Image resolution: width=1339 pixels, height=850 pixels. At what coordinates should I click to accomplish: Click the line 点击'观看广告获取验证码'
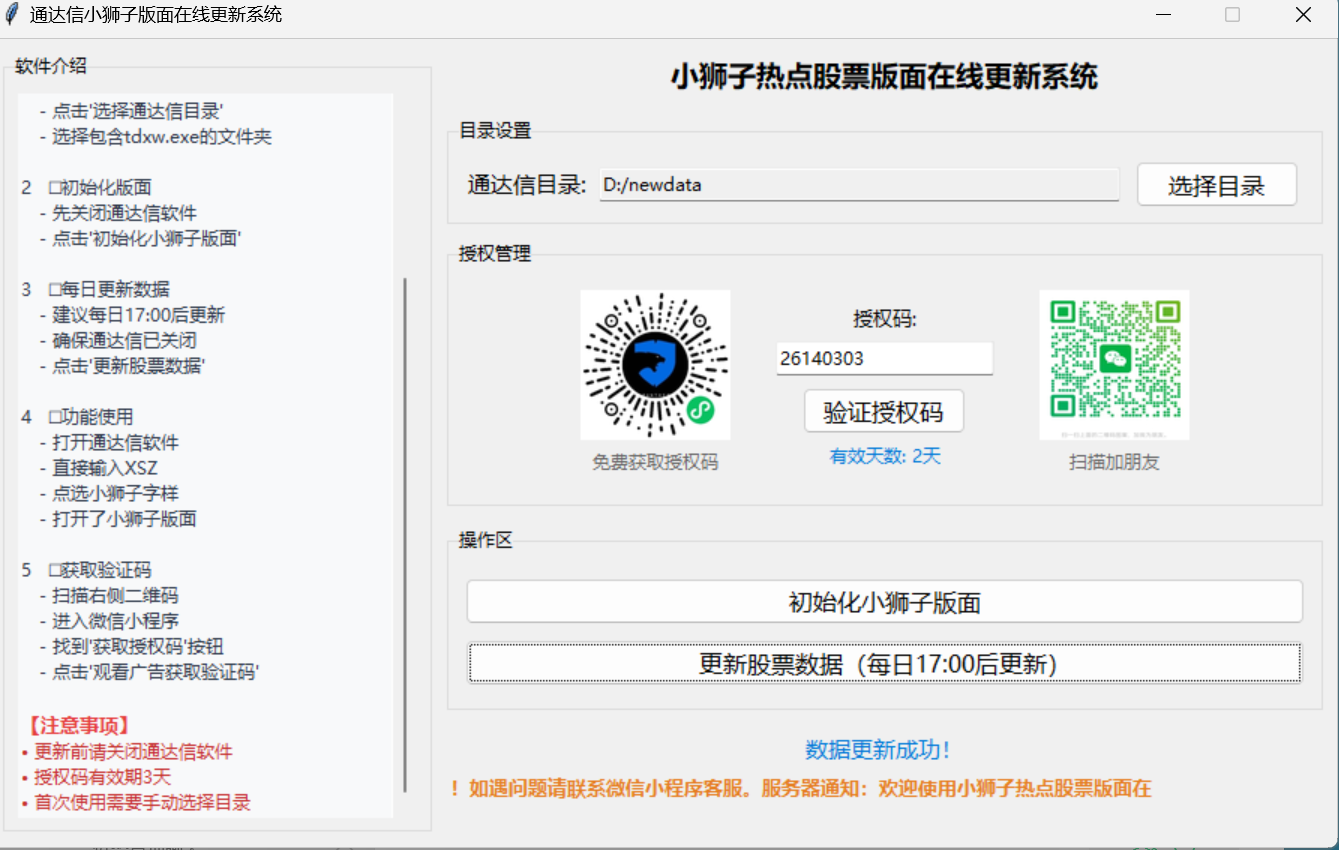(x=149, y=672)
